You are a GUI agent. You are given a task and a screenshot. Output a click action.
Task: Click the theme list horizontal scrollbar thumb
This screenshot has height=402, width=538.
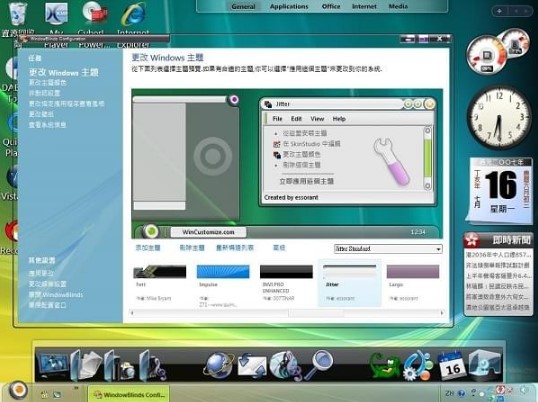(x=316, y=313)
